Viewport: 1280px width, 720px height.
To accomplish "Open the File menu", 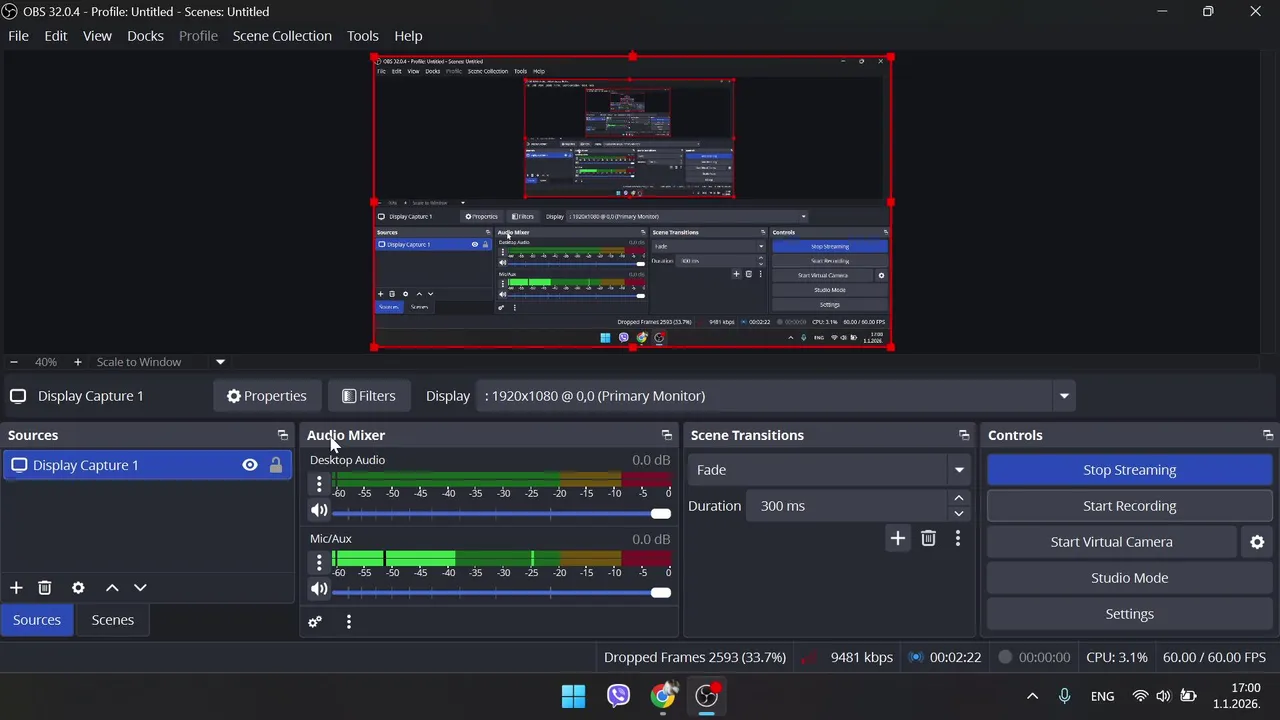I will point(18,36).
